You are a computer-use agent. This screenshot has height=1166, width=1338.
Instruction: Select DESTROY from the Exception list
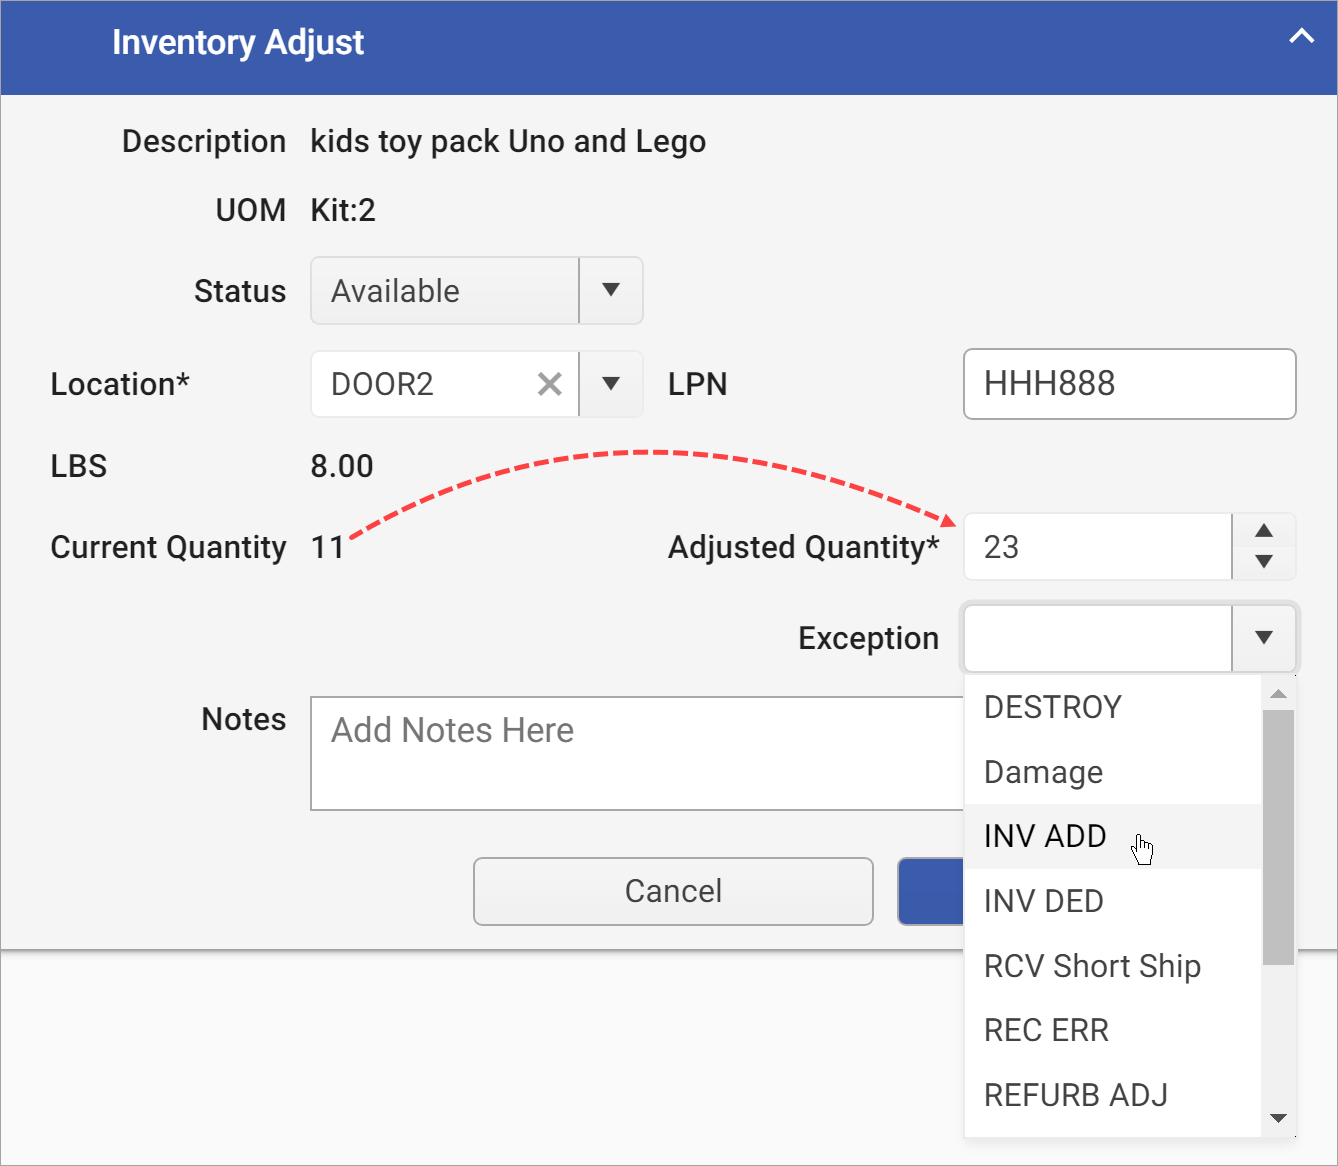click(1052, 707)
